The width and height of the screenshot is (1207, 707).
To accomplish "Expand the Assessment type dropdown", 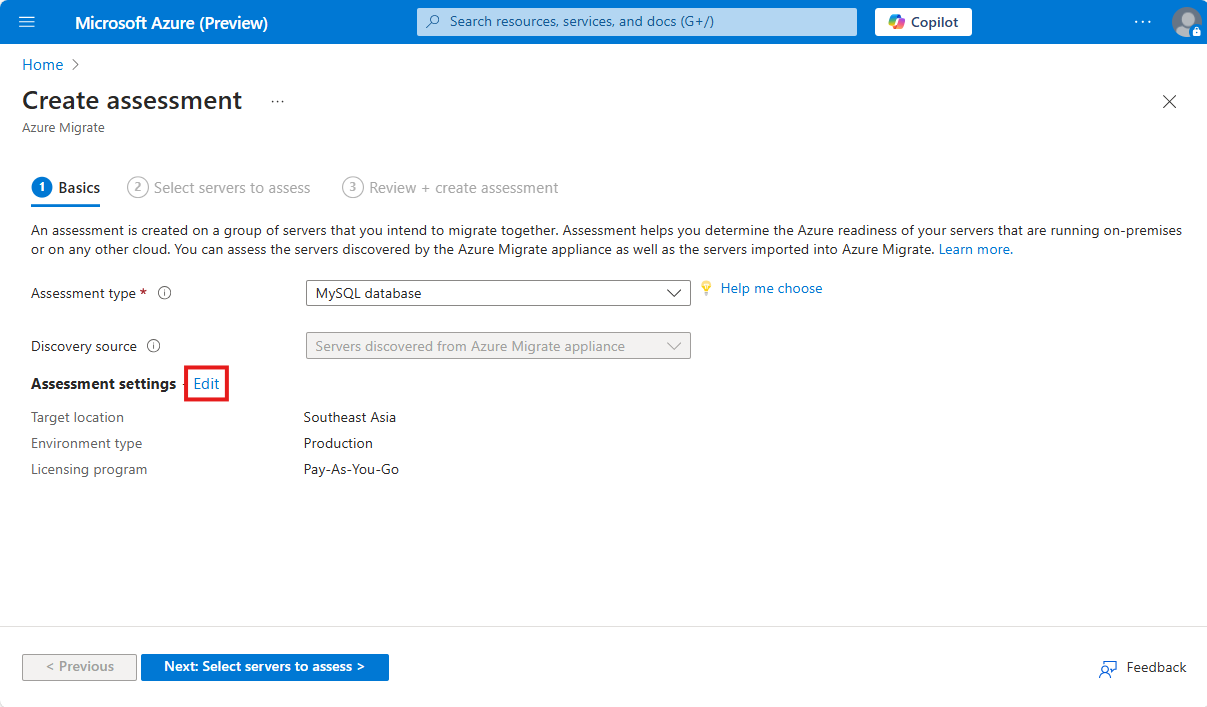I will pos(498,293).
